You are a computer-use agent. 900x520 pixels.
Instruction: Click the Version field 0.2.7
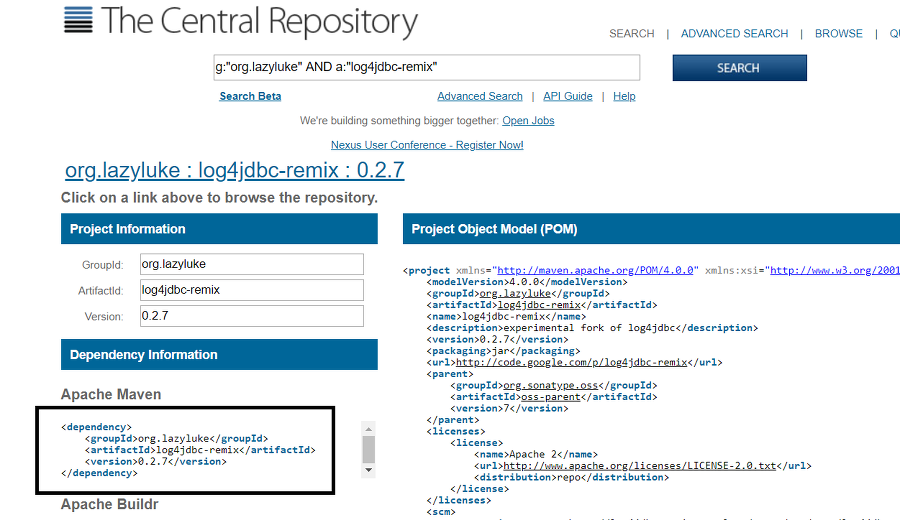coord(251,316)
